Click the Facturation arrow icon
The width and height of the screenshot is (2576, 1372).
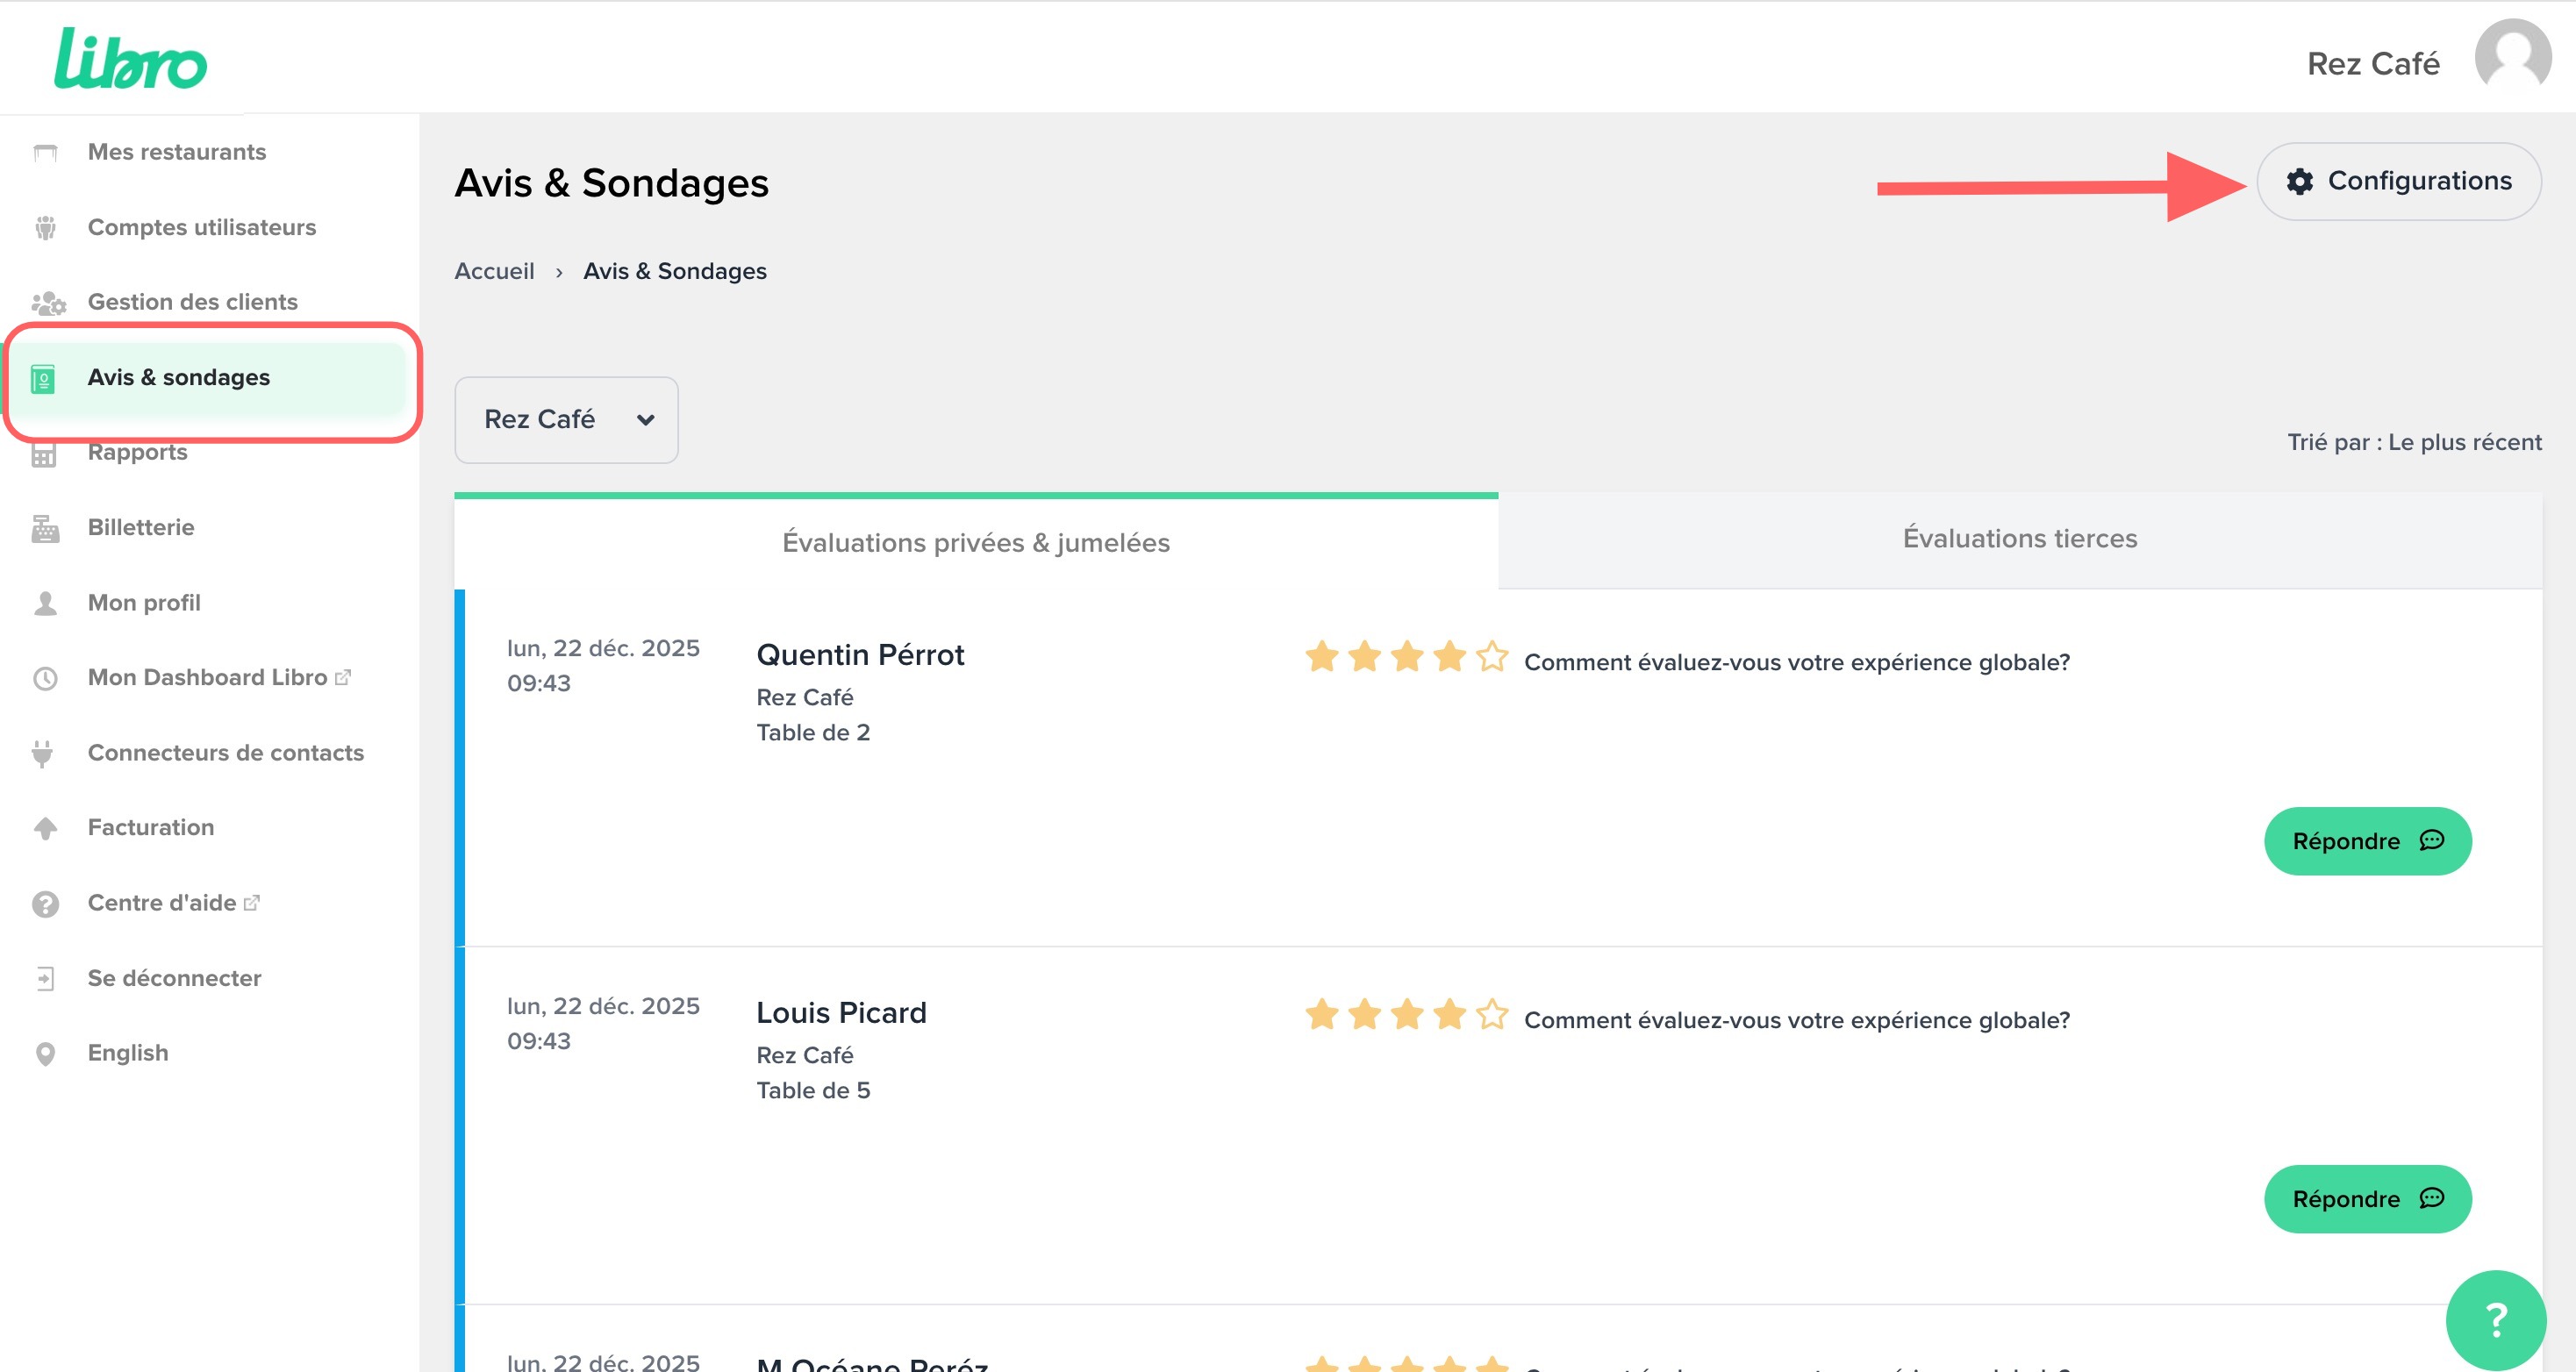pos(45,828)
